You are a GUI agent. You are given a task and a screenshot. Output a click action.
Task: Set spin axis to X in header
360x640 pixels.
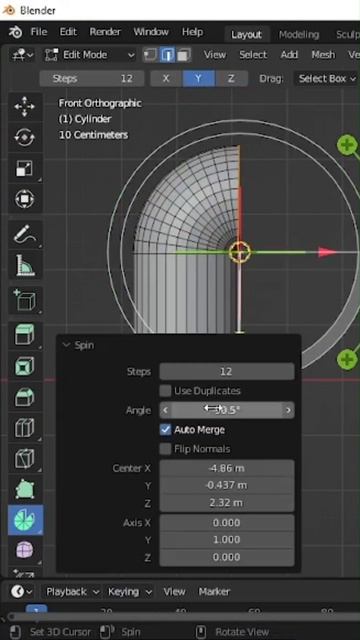(166, 78)
